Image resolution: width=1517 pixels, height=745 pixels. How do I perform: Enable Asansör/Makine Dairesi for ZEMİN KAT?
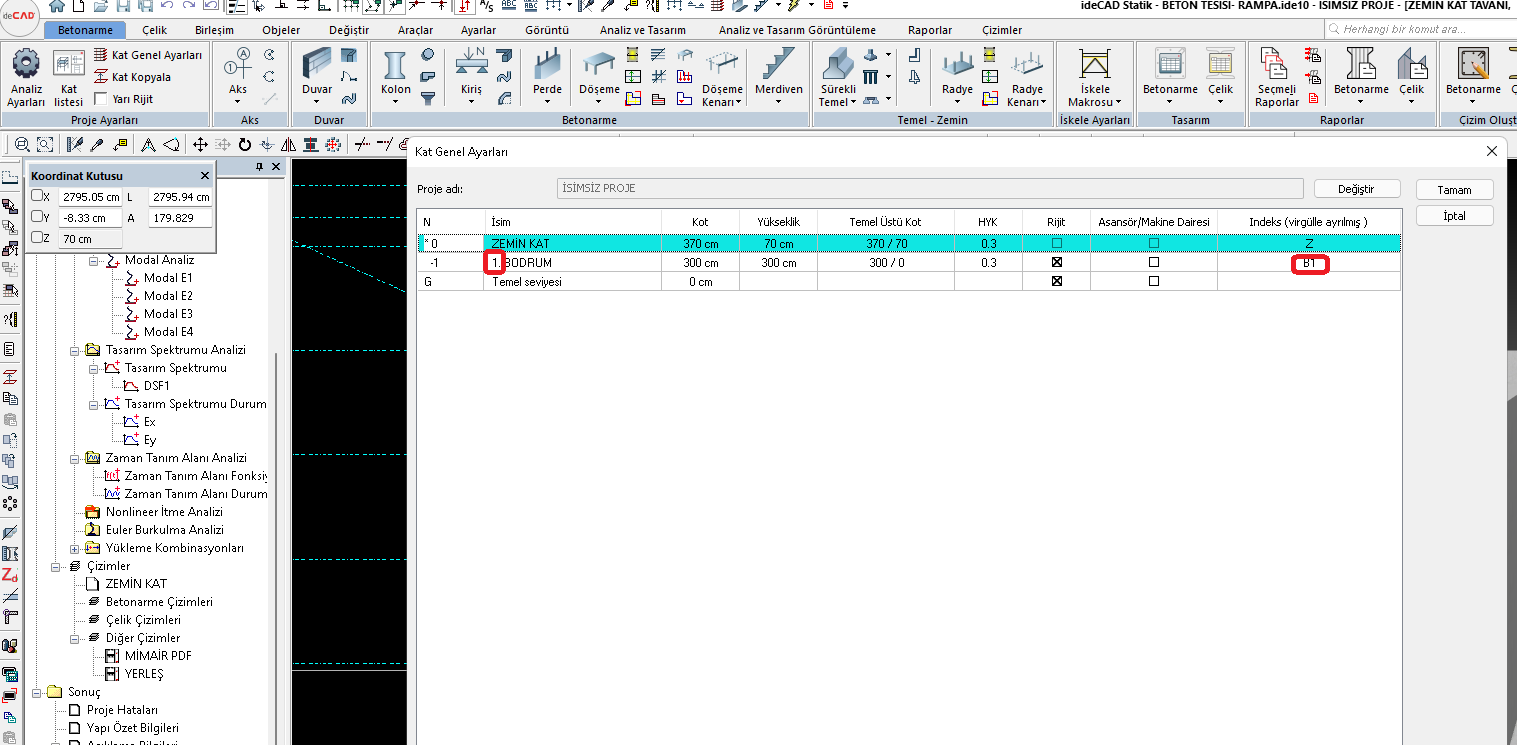(x=1154, y=244)
